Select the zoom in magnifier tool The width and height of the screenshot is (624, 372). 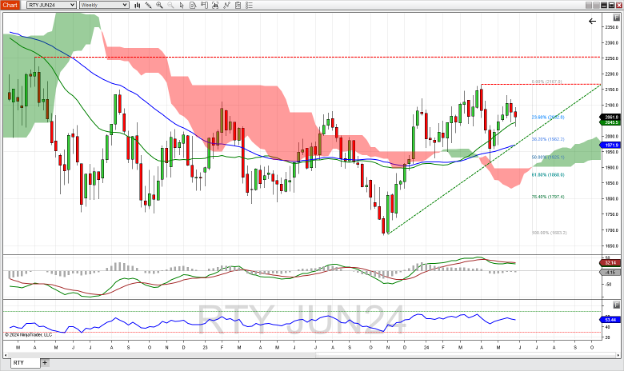pos(159,5)
